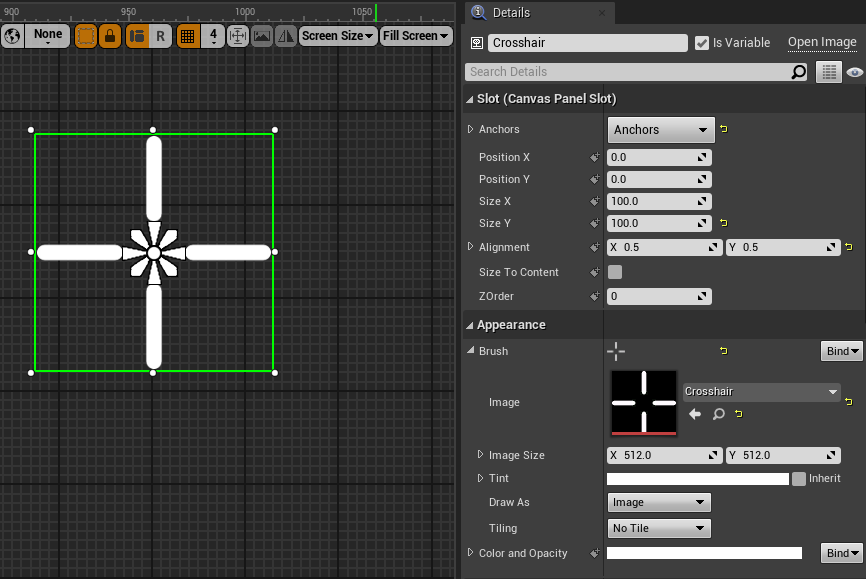This screenshot has height=579, width=866.
Task: Browse to asset with magnifying glass icon
Action: click(x=718, y=413)
